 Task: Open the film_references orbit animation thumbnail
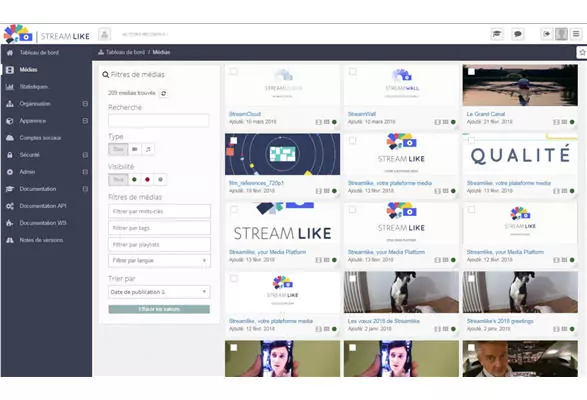tap(282, 154)
